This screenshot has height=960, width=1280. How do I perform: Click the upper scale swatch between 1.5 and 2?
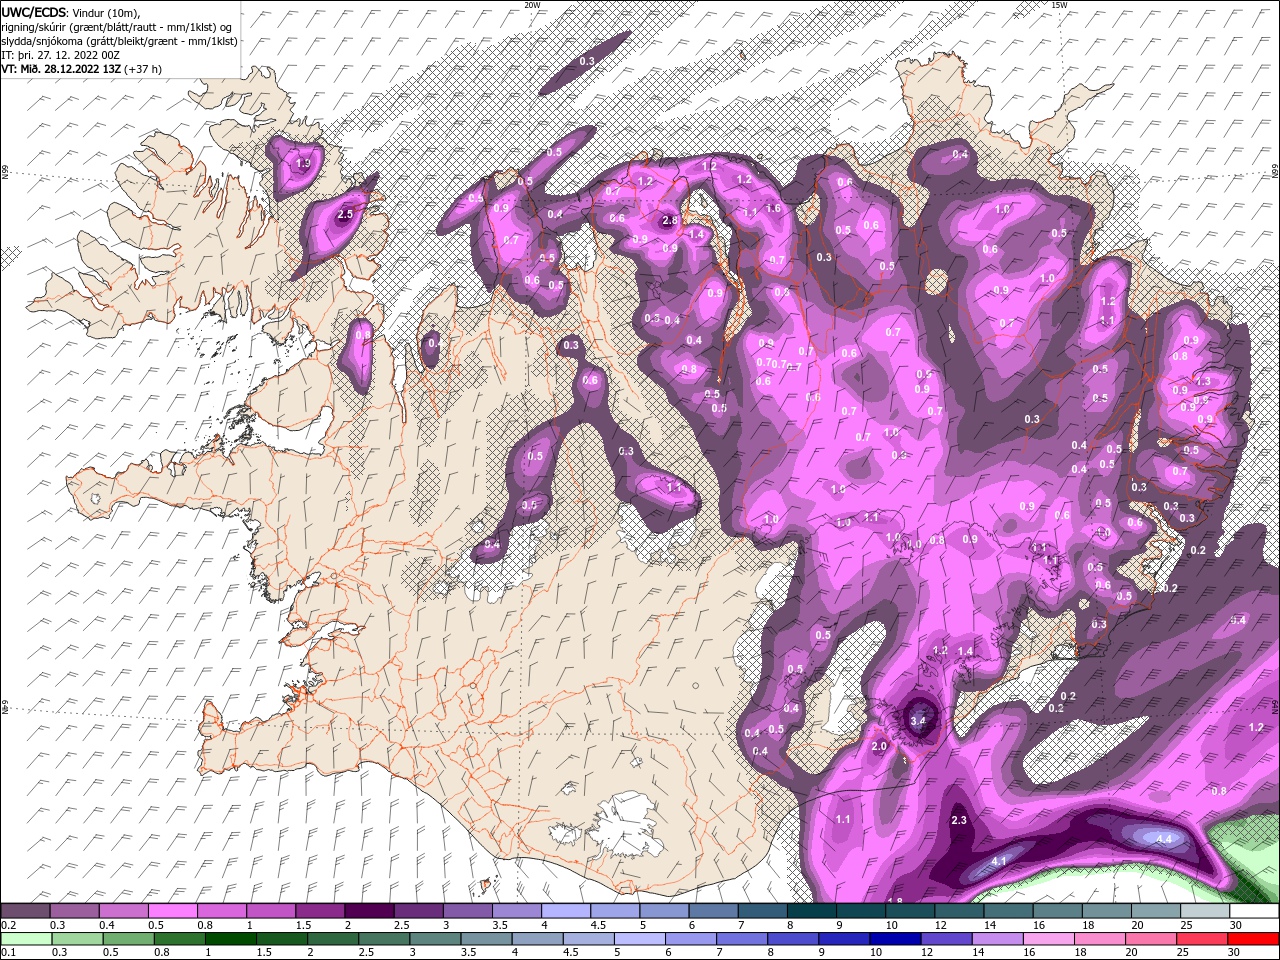[320, 911]
